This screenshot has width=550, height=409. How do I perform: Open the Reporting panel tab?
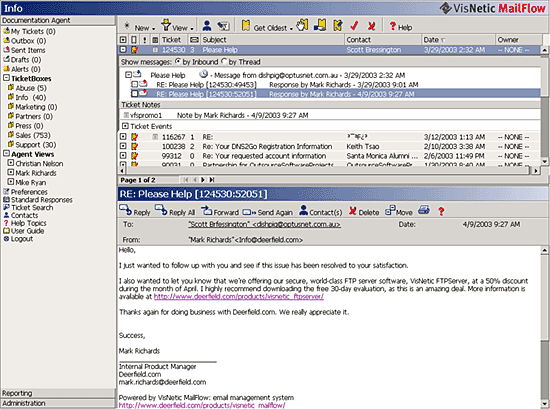(x=58, y=393)
